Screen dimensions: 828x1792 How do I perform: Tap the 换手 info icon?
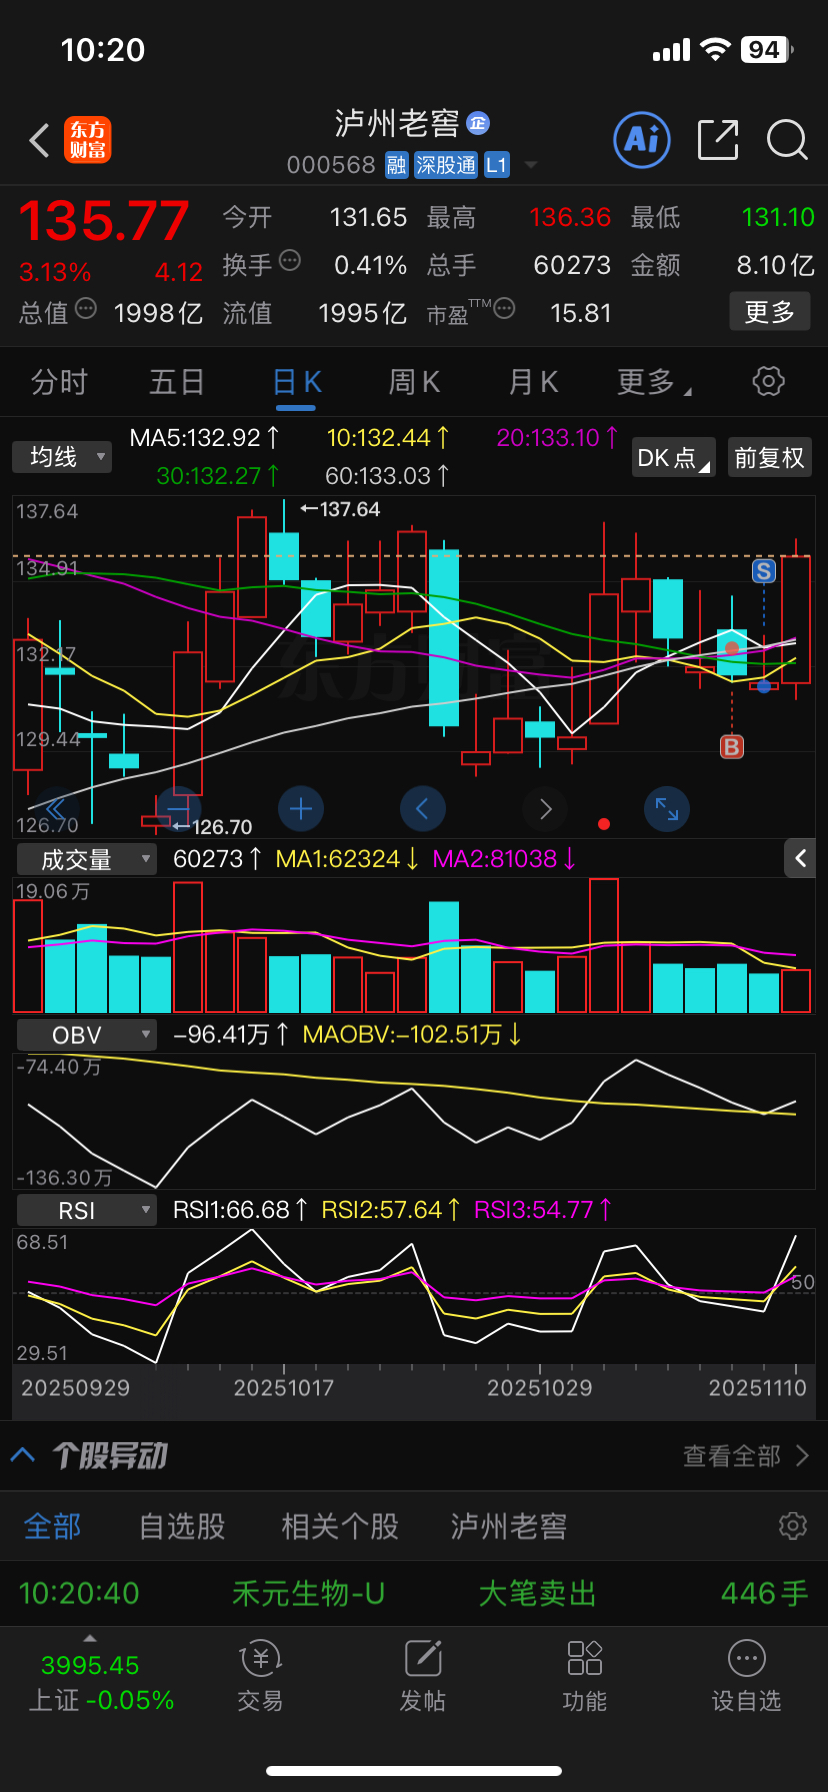(290, 261)
